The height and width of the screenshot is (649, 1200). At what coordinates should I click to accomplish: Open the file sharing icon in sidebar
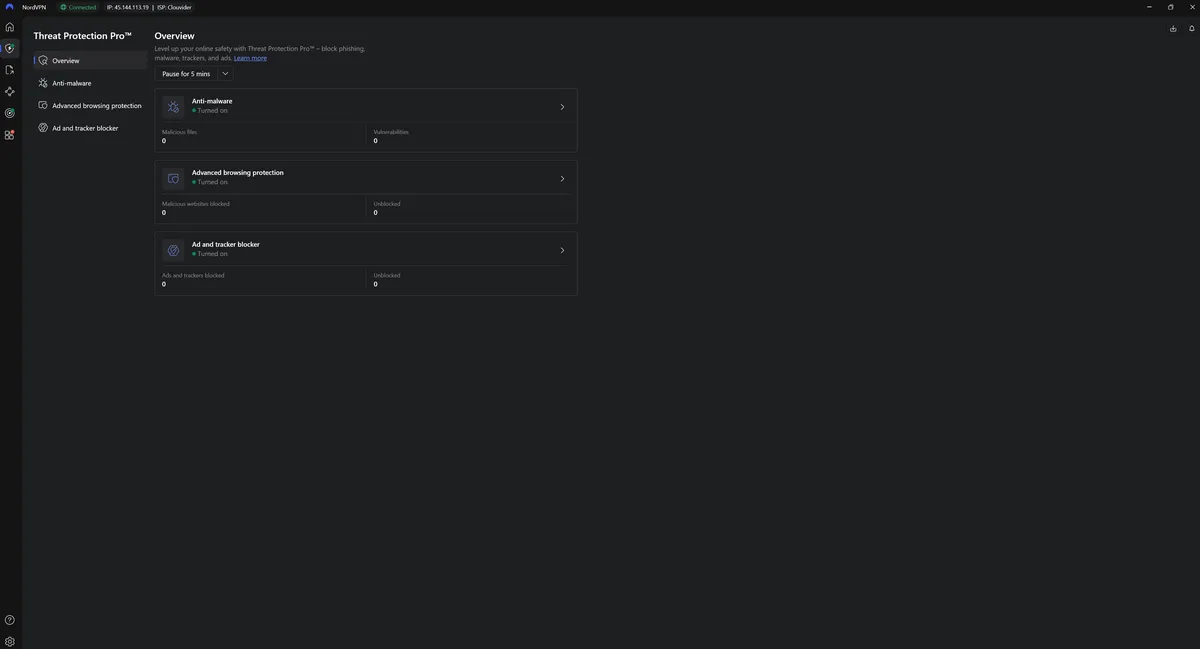pyautogui.click(x=10, y=70)
